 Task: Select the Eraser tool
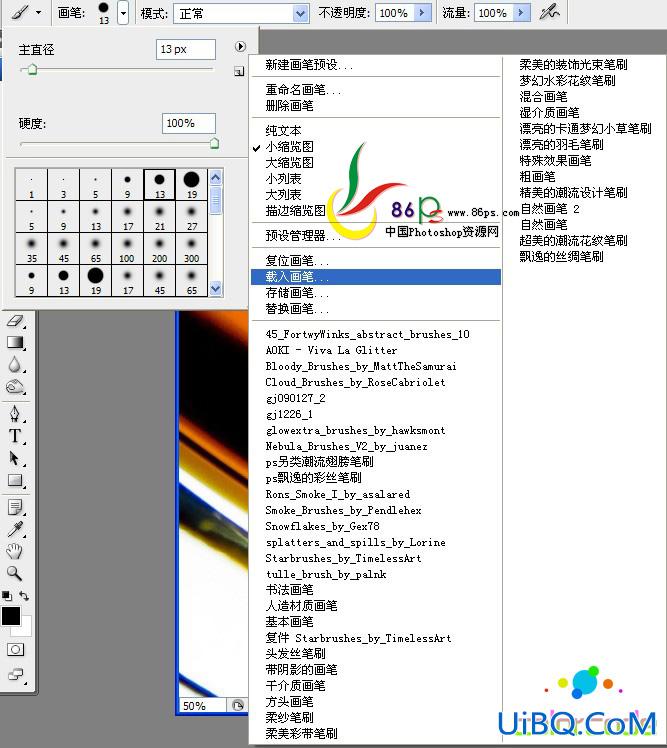click(15, 322)
